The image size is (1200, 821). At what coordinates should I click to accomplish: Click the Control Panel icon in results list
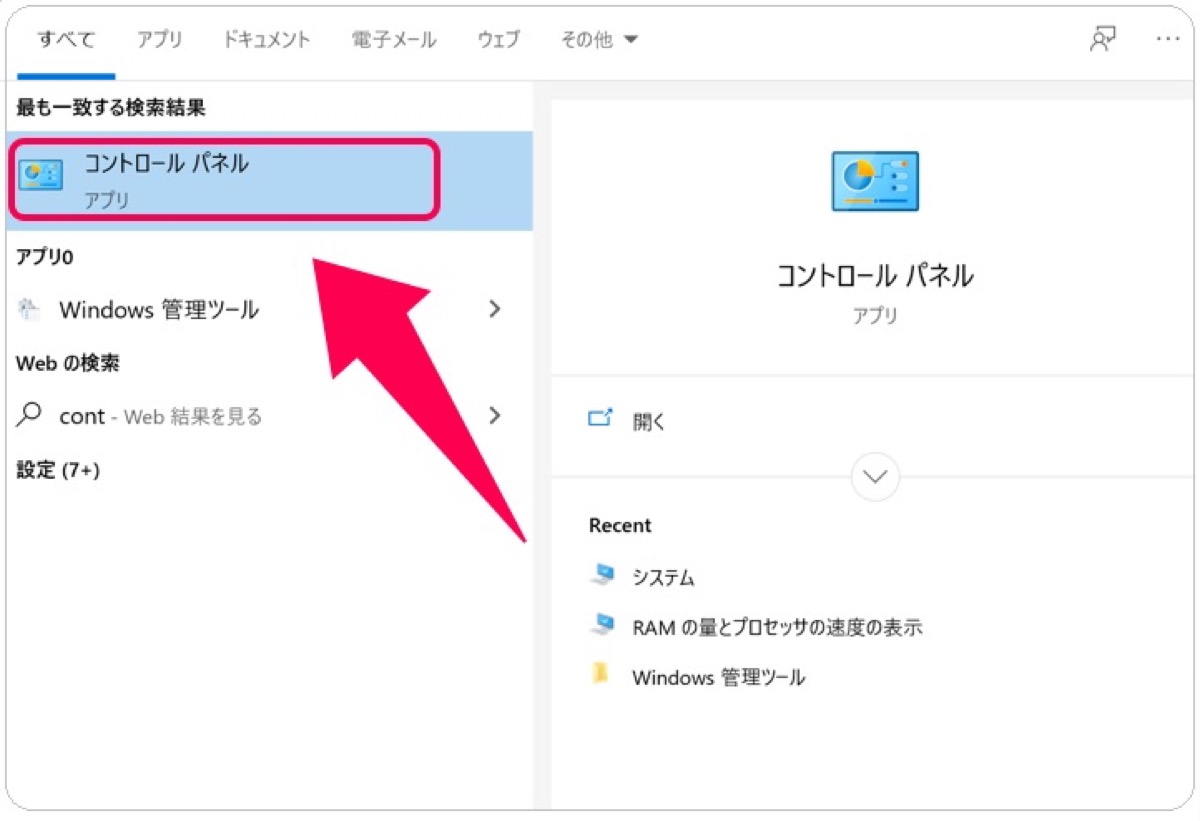(x=41, y=176)
